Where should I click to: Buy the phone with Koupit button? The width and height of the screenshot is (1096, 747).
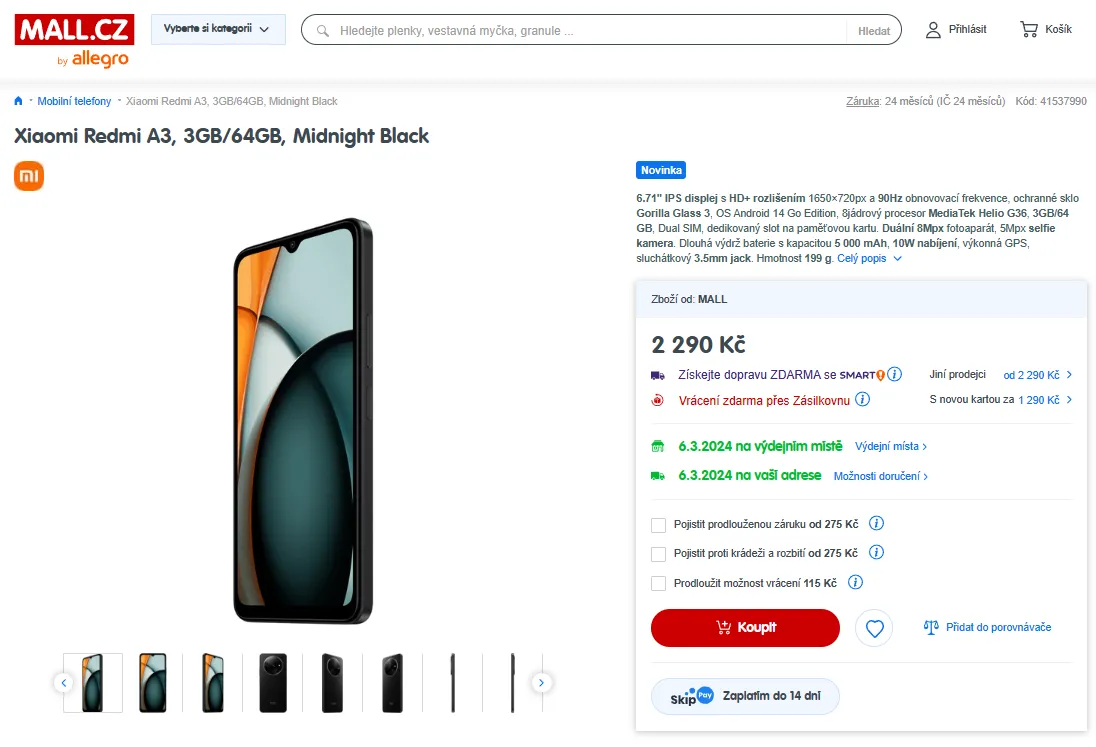(745, 628)
